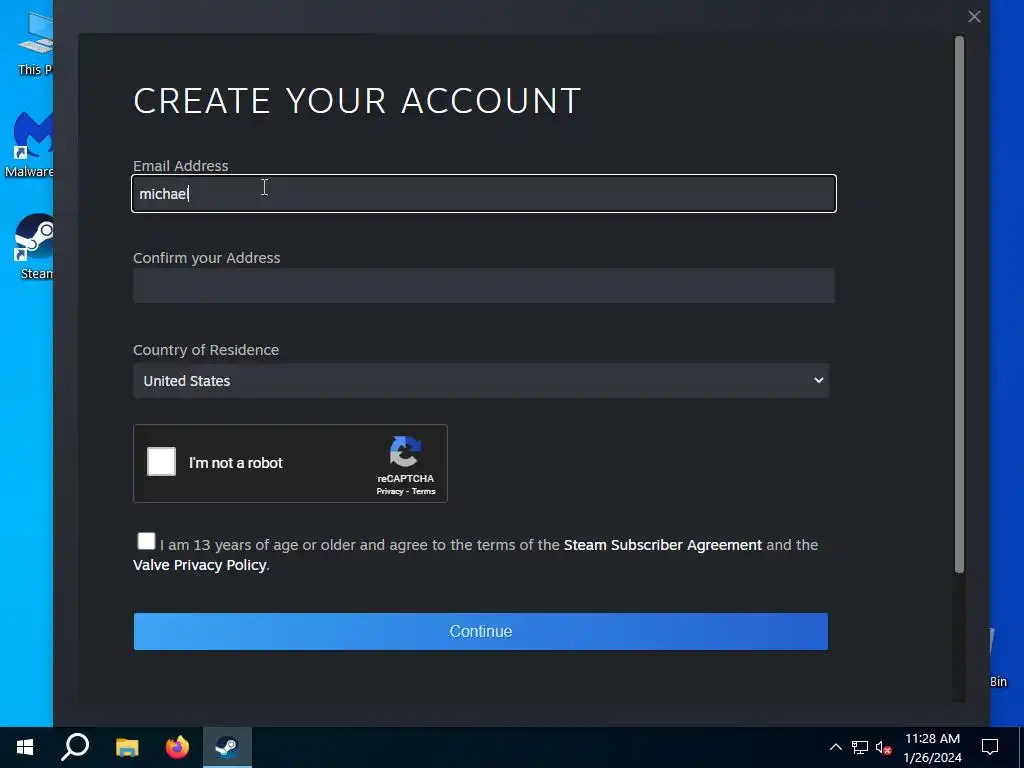Select the Steam desktop shortcut
The height and width of the screenshot is (768, 1024).
pyautogui.click(x=34, y=246)
